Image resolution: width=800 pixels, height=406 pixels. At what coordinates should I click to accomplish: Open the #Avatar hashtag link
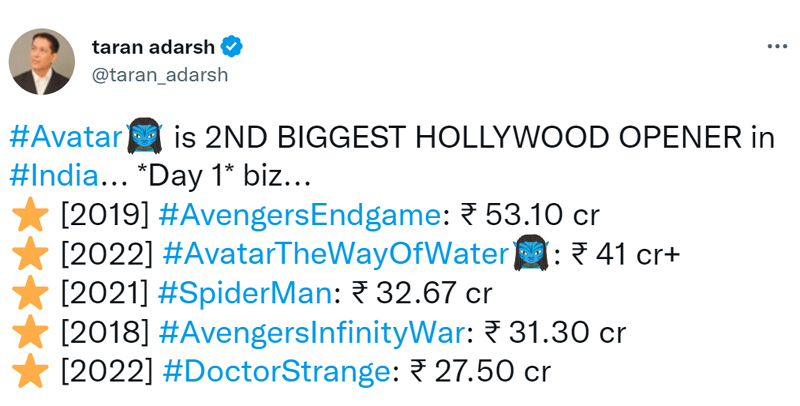tap(66, 138)
